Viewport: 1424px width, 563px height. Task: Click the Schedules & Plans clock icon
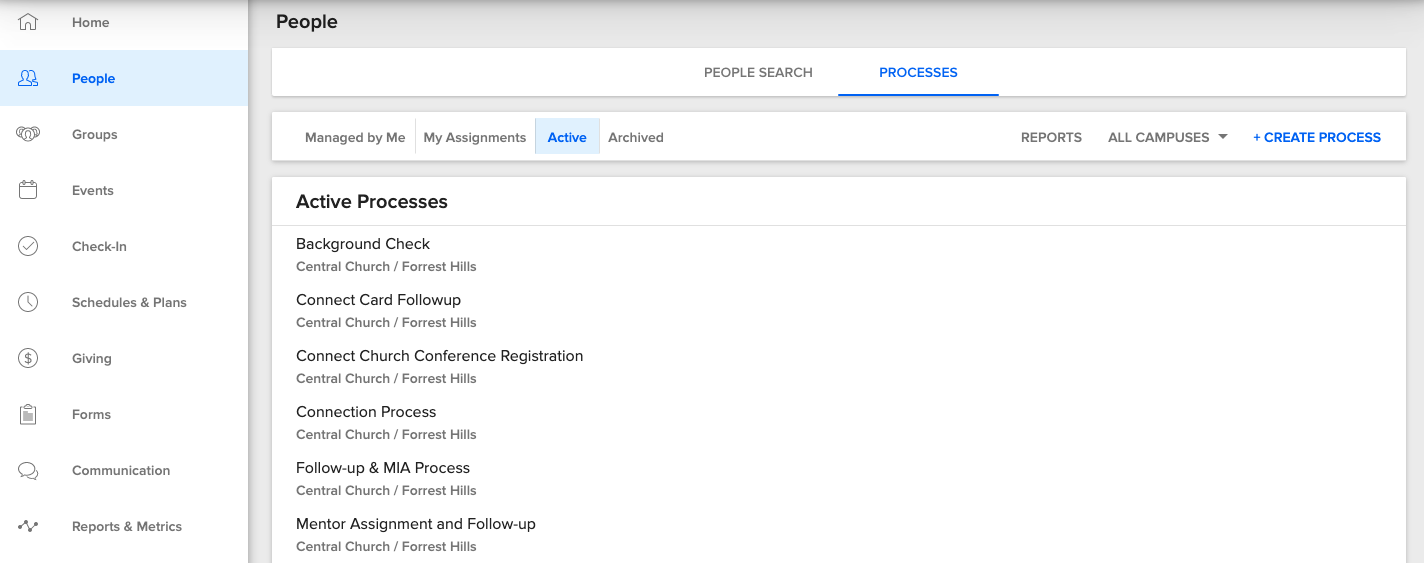(28, 302)
